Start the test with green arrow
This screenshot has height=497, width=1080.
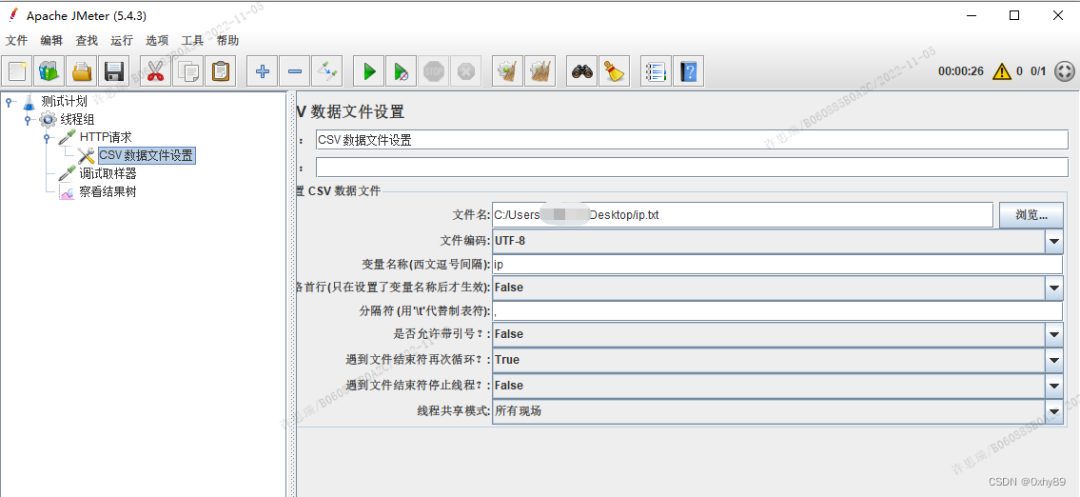point(369,71)
